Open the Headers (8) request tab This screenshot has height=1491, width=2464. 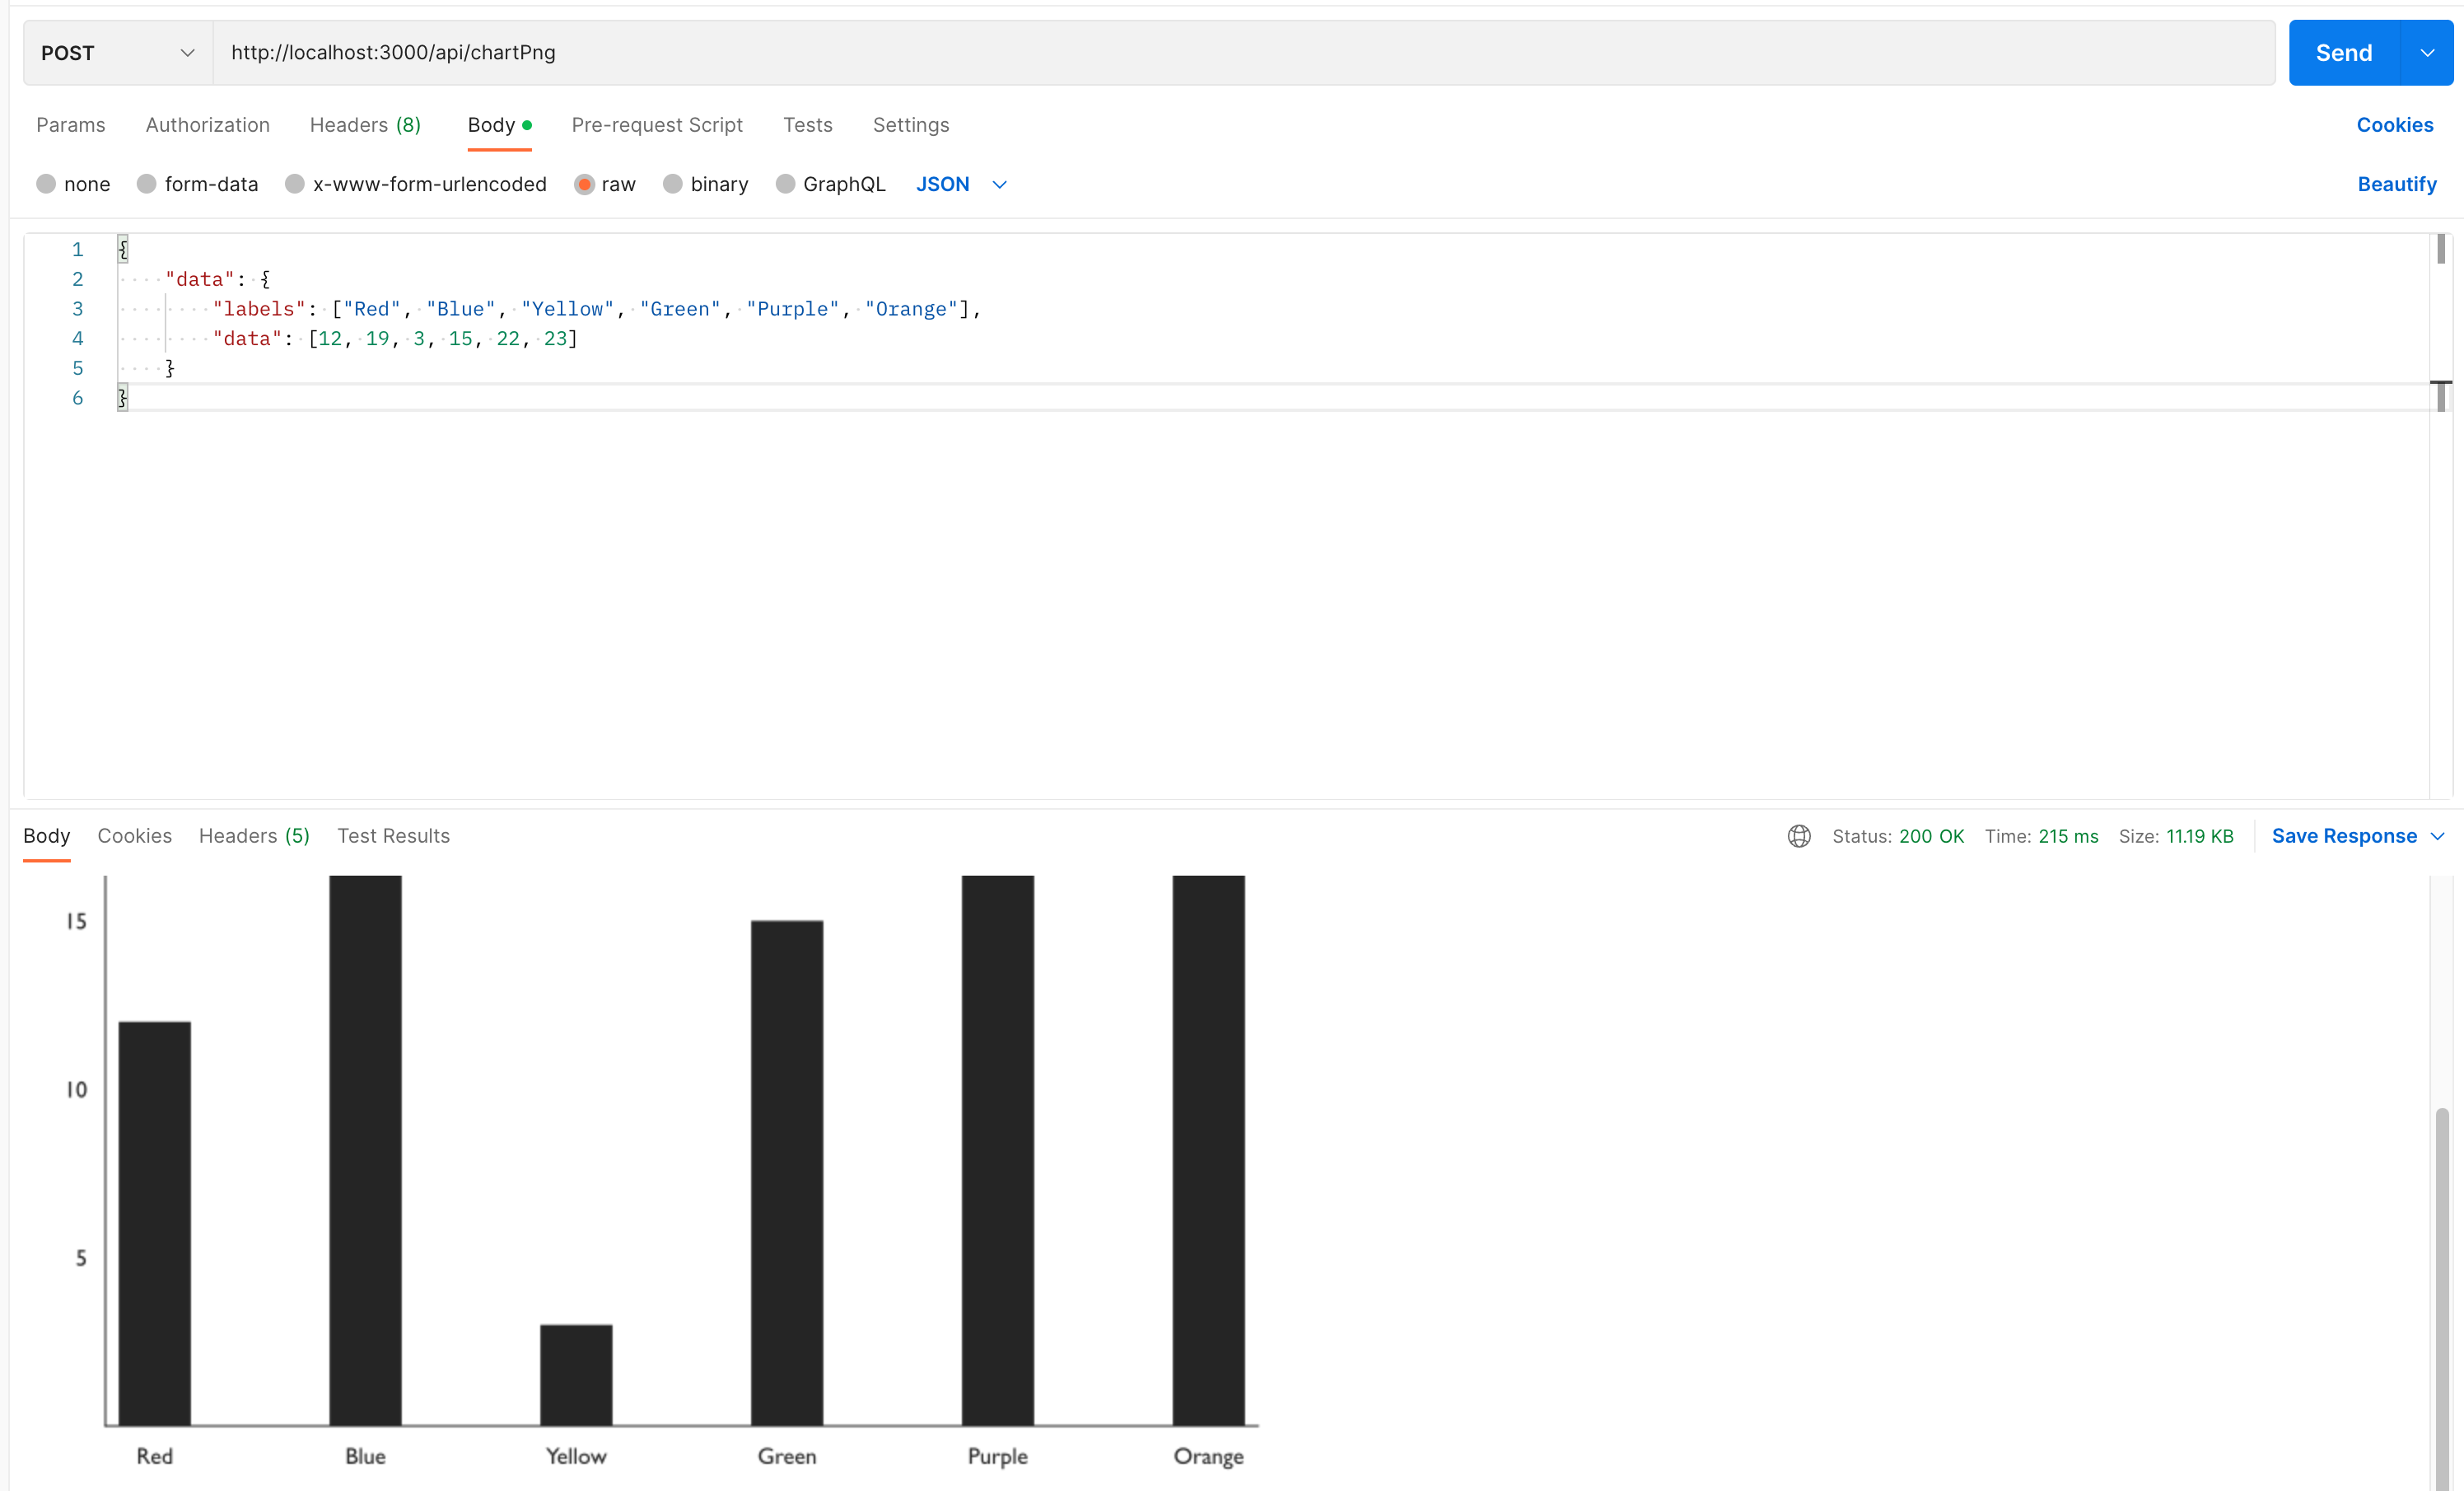click(365, 125)
